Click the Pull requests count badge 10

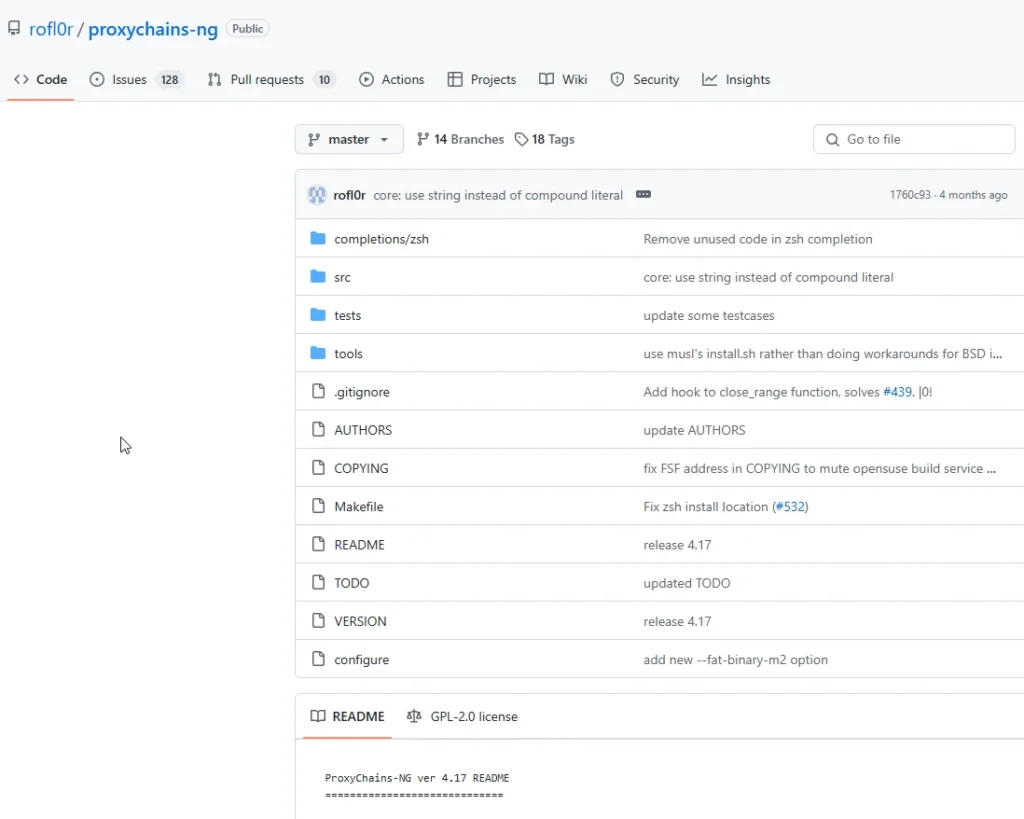[x=325, y=80]
